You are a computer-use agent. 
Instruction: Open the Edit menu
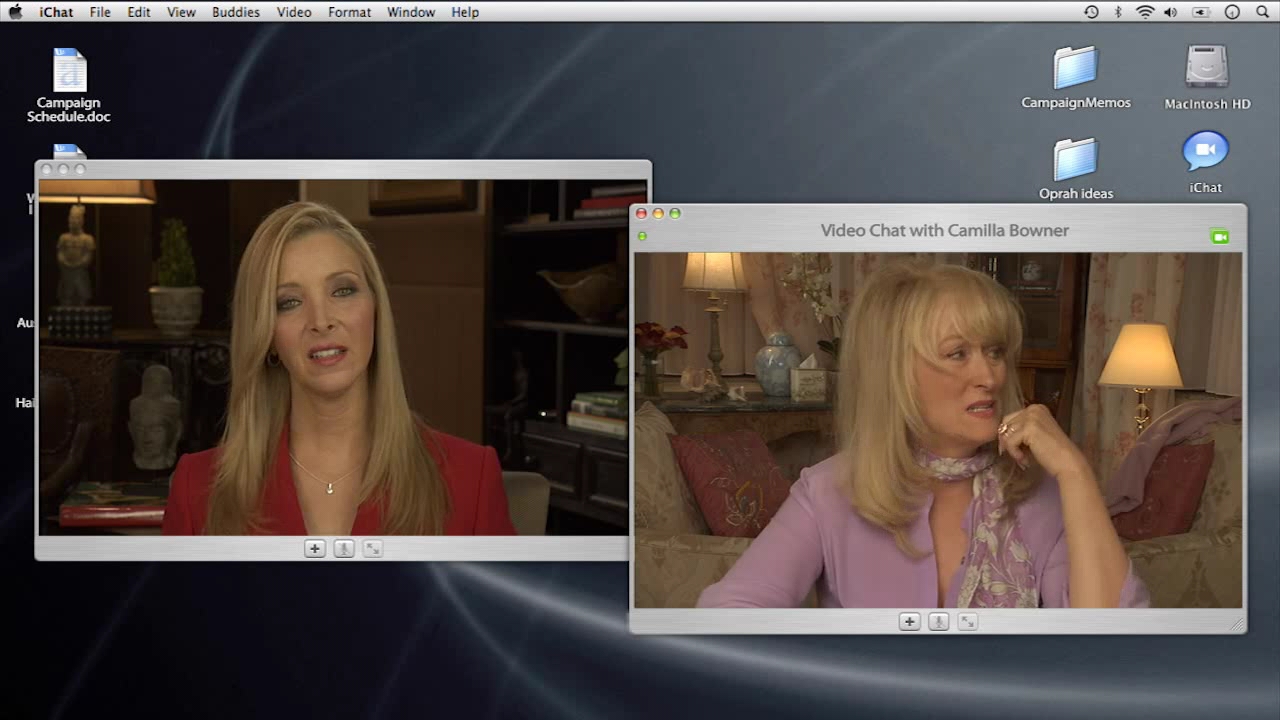pyautogui.click(x=139, y=12)
